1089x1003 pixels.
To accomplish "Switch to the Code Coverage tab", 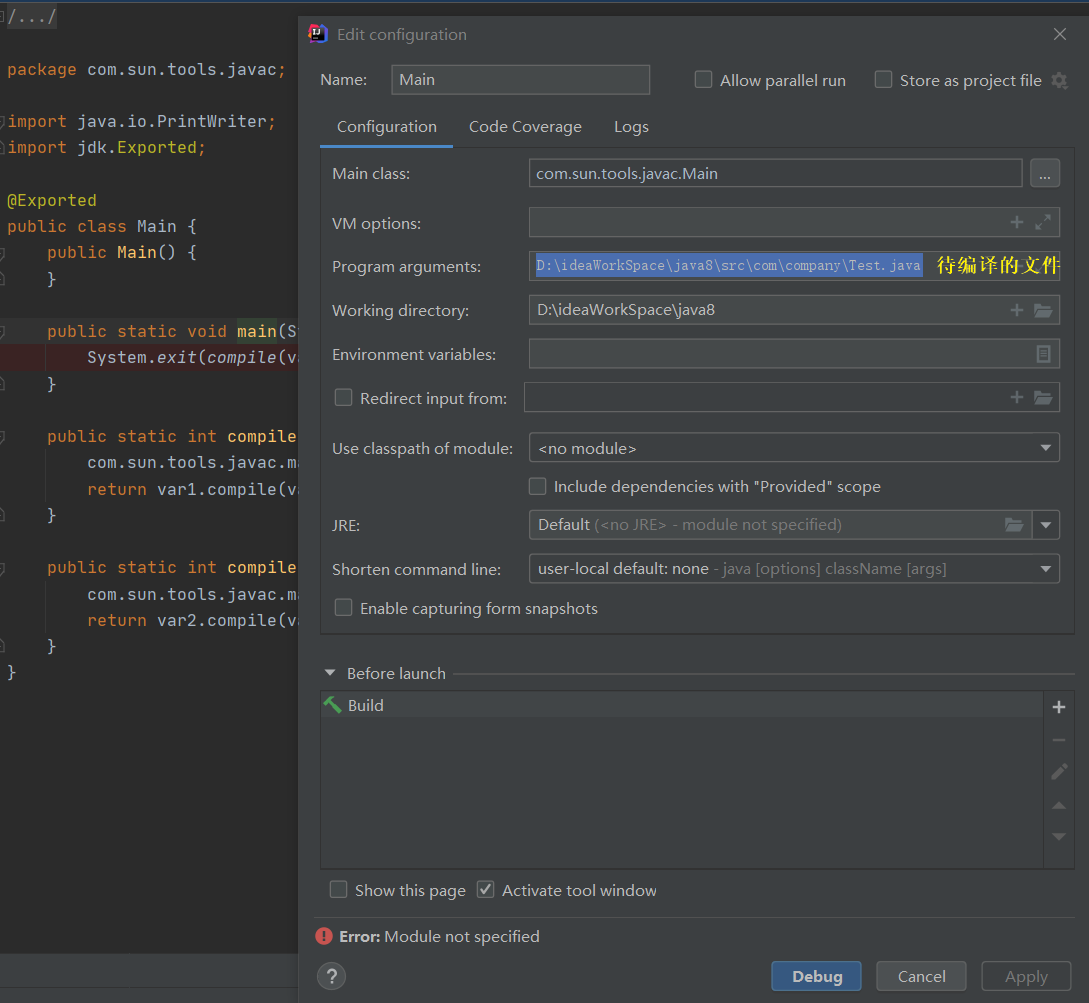I will pos(525,127).
